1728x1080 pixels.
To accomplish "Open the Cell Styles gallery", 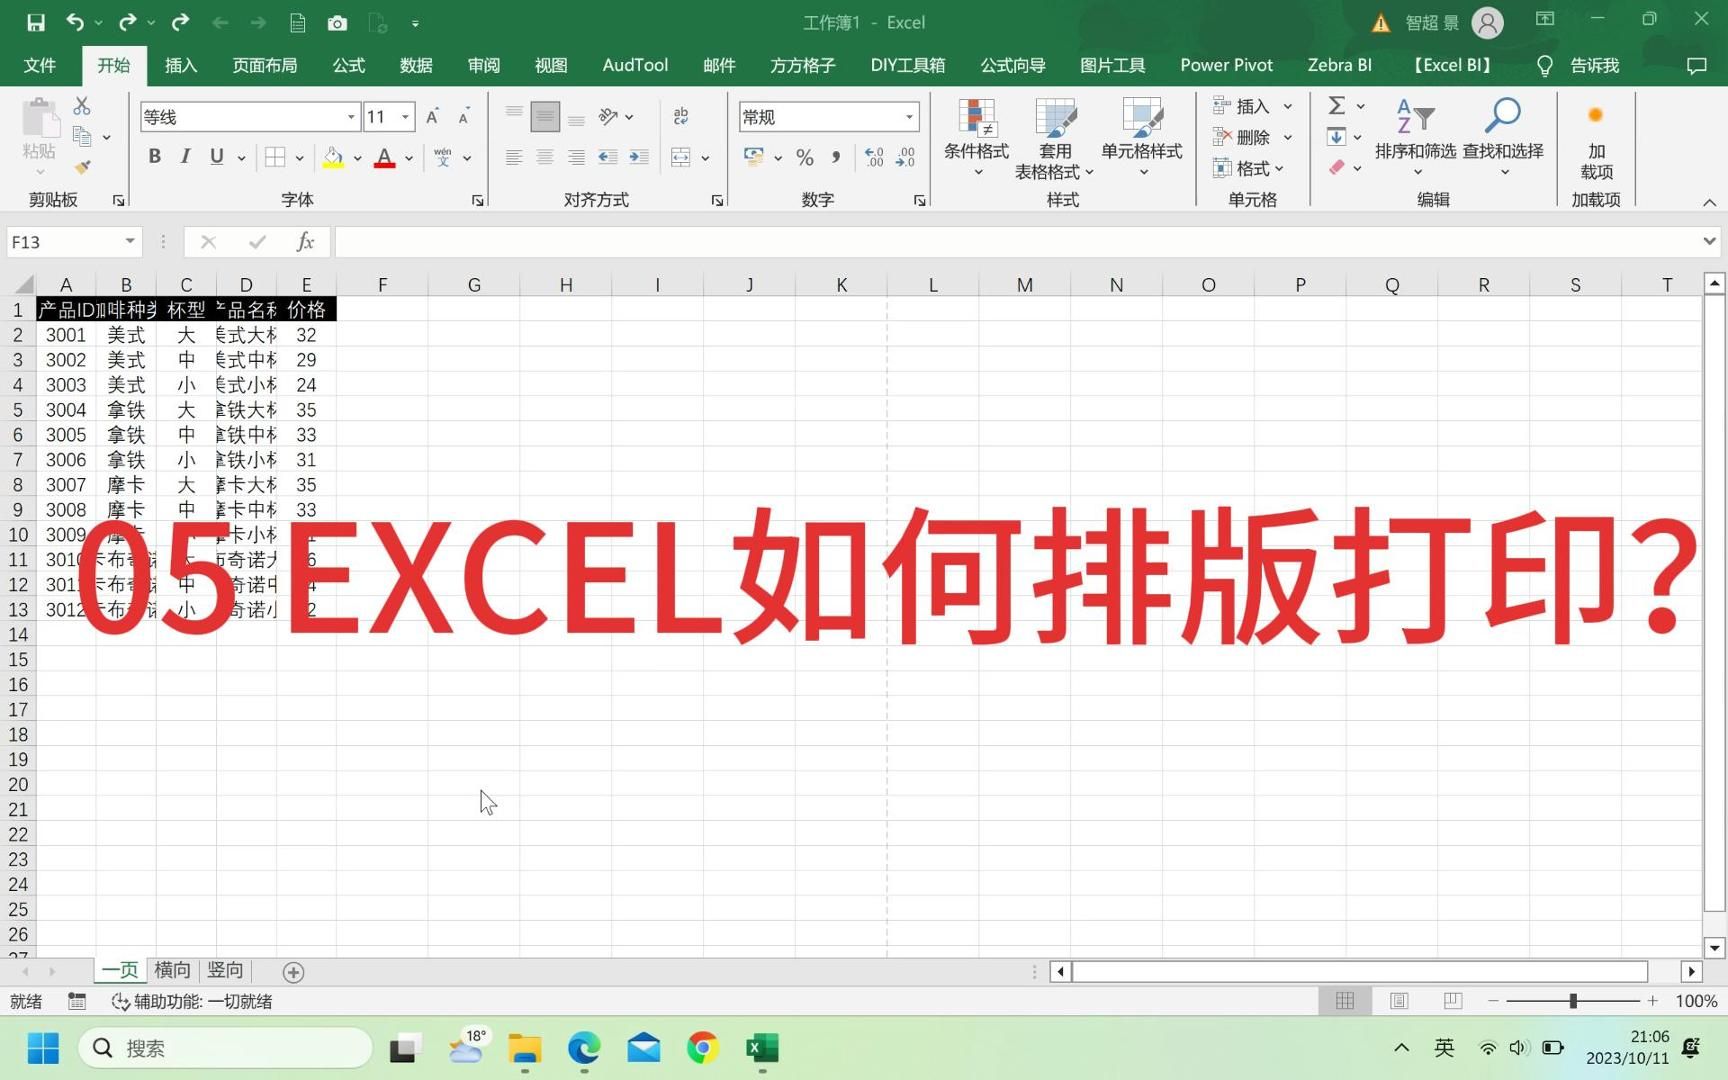I will point(1141,138).
